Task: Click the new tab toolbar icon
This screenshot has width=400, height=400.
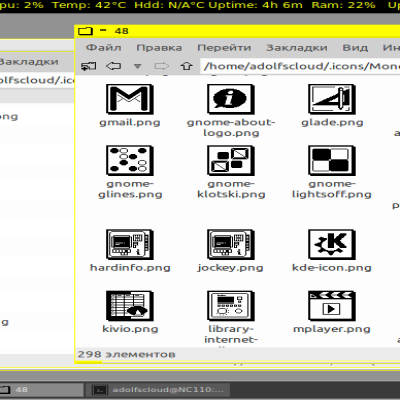Action: [89, 66]
